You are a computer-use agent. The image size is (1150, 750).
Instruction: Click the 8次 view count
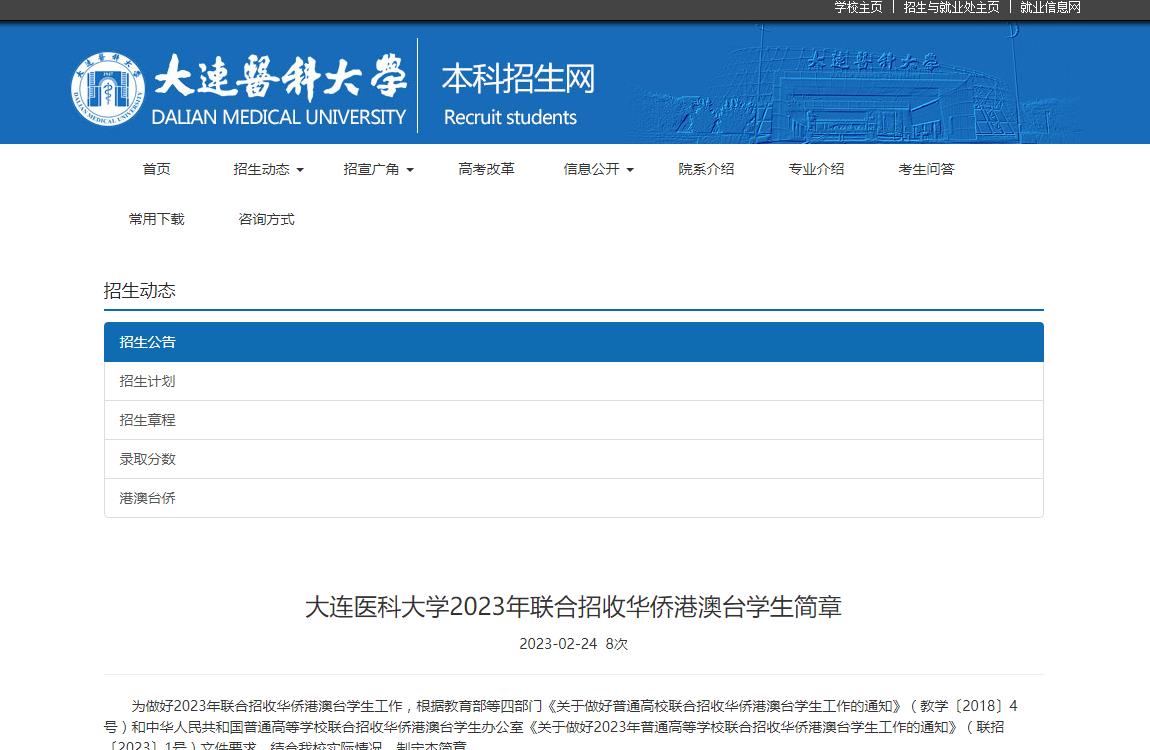click(x=617, y=644)
